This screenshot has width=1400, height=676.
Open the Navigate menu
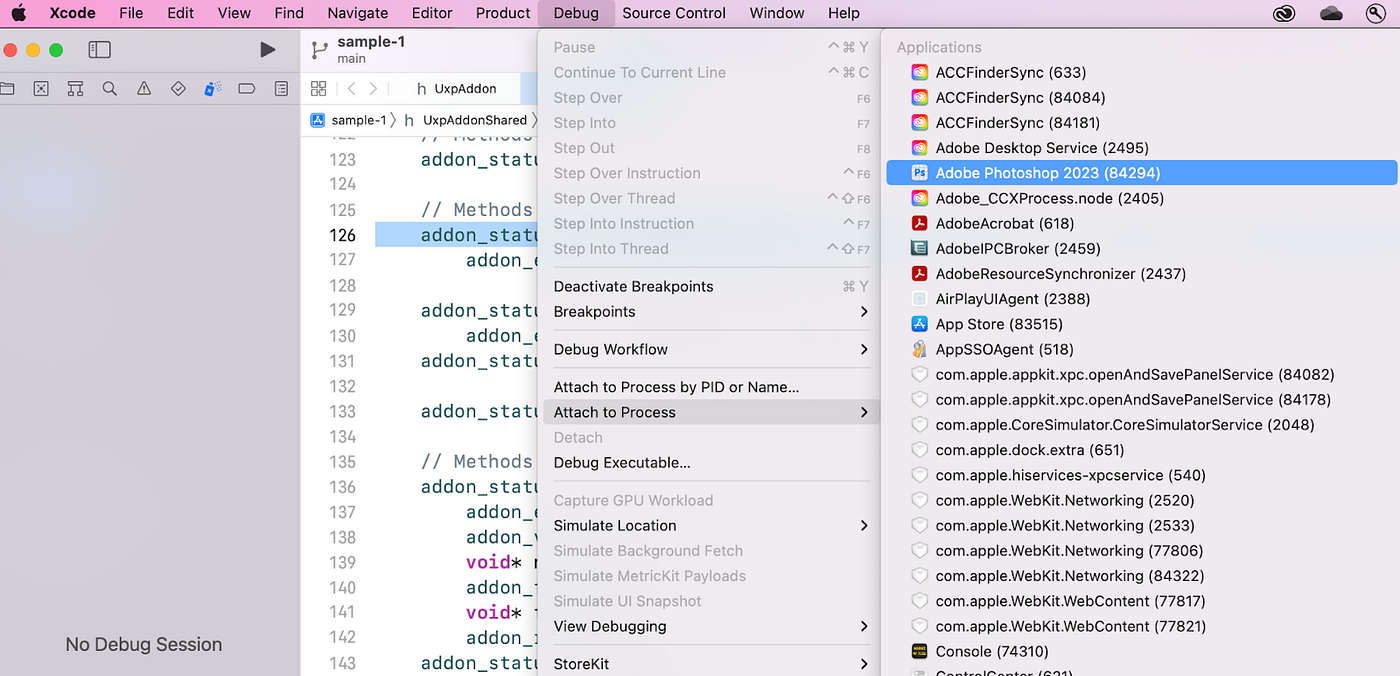(358, 13)
